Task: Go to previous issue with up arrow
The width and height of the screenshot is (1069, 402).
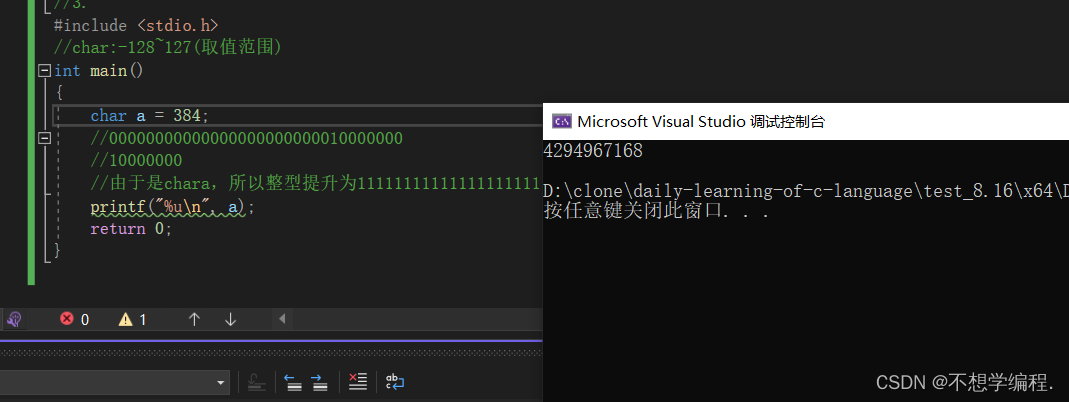Action: [x=194, y=319]
